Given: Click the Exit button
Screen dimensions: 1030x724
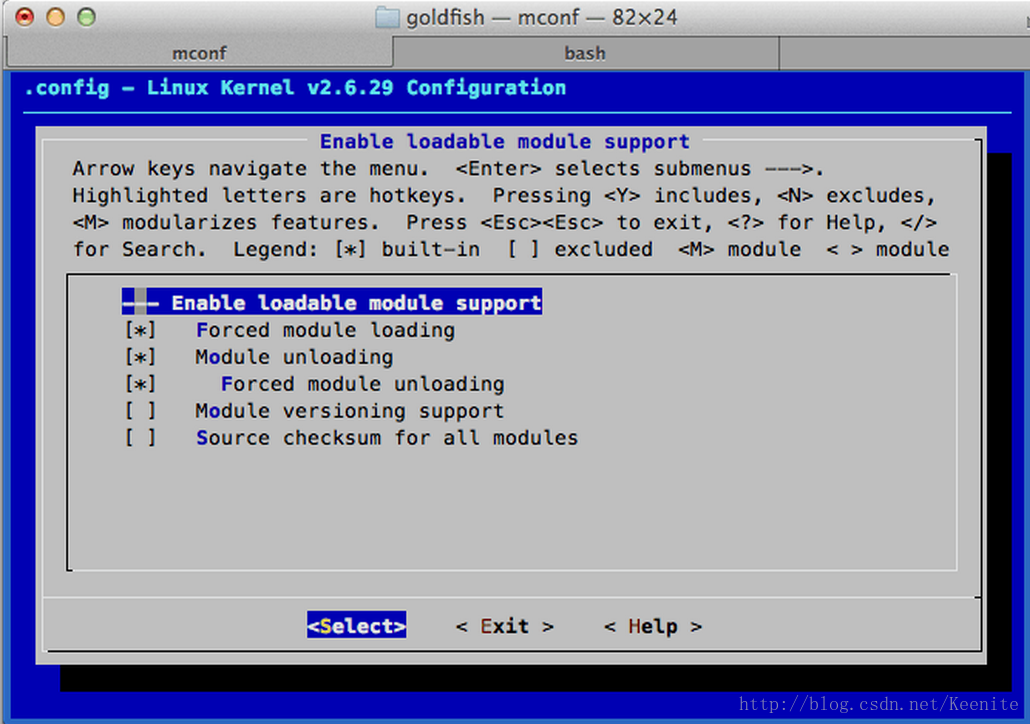Looking at the screenshot, I should tap(504, 626).
